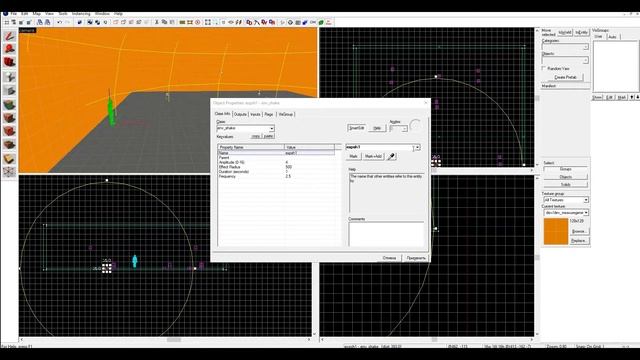The height and width of the screenshot is (360, 640).
Task: Toggle the 2D grid icon in toolbar
Action: pos(7,22)
